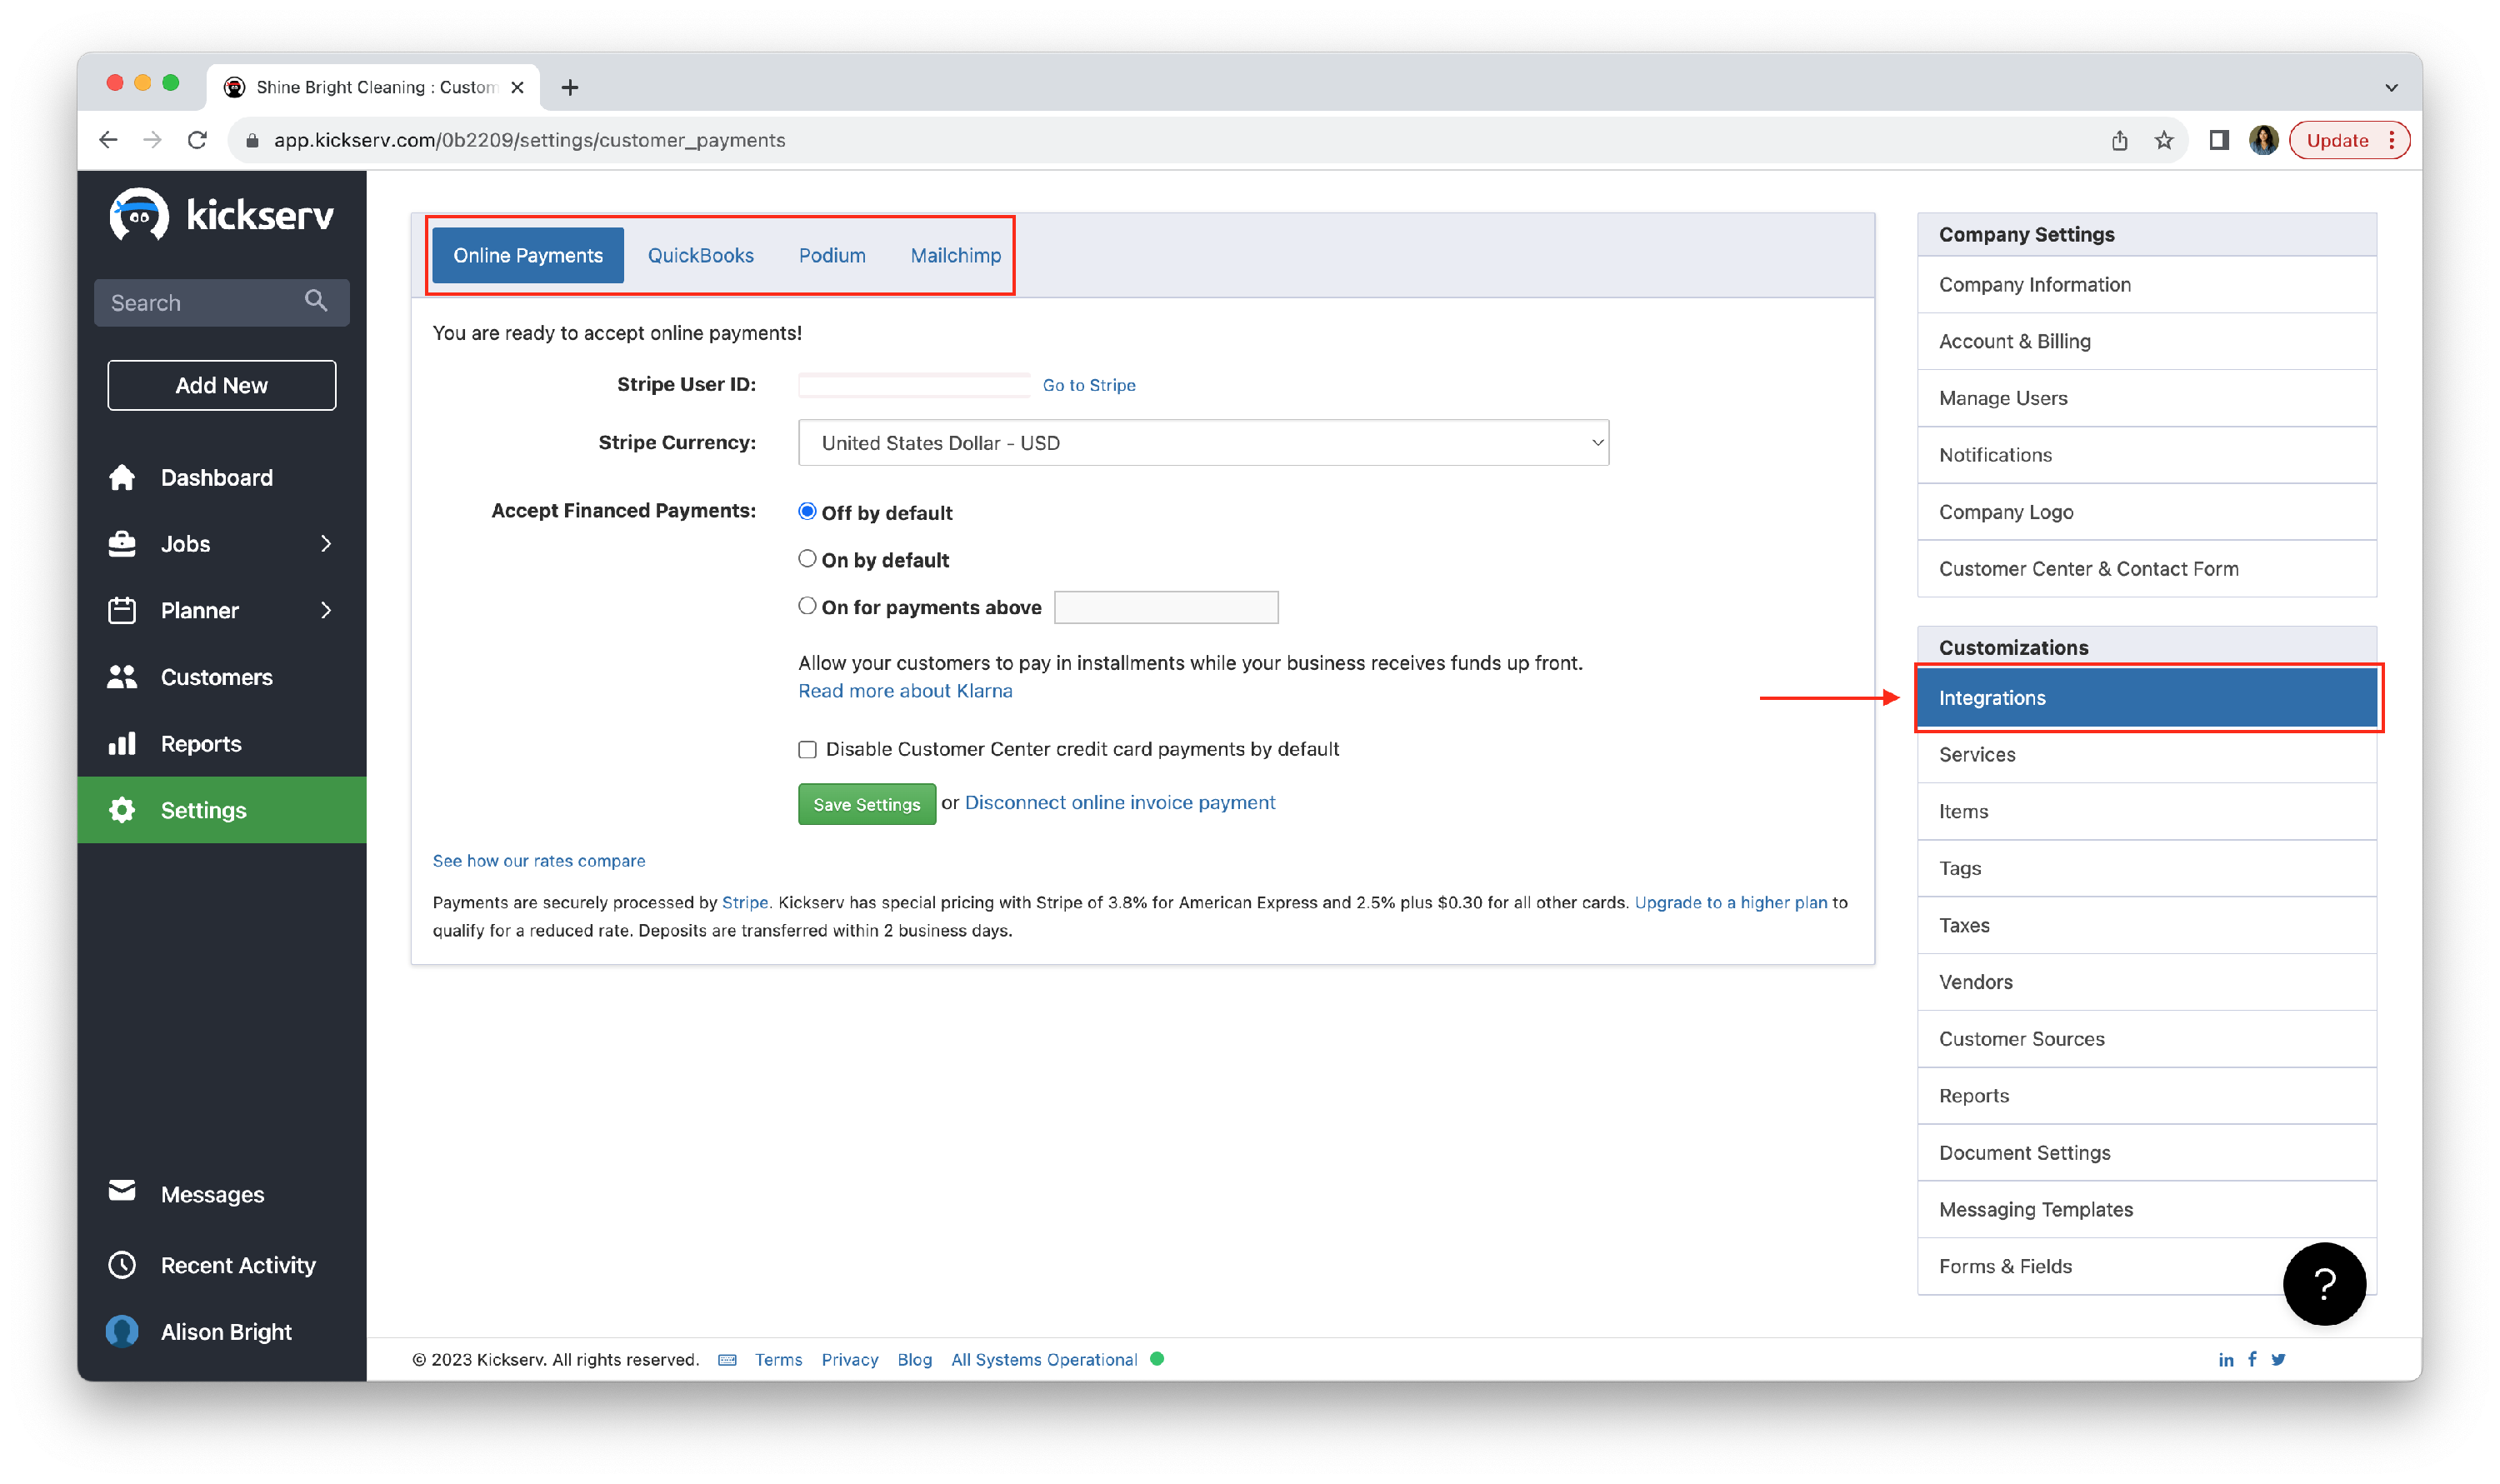Bookmark page with the star icon
Viewport: 2500px width, 1484px height.
[2164, 141]
